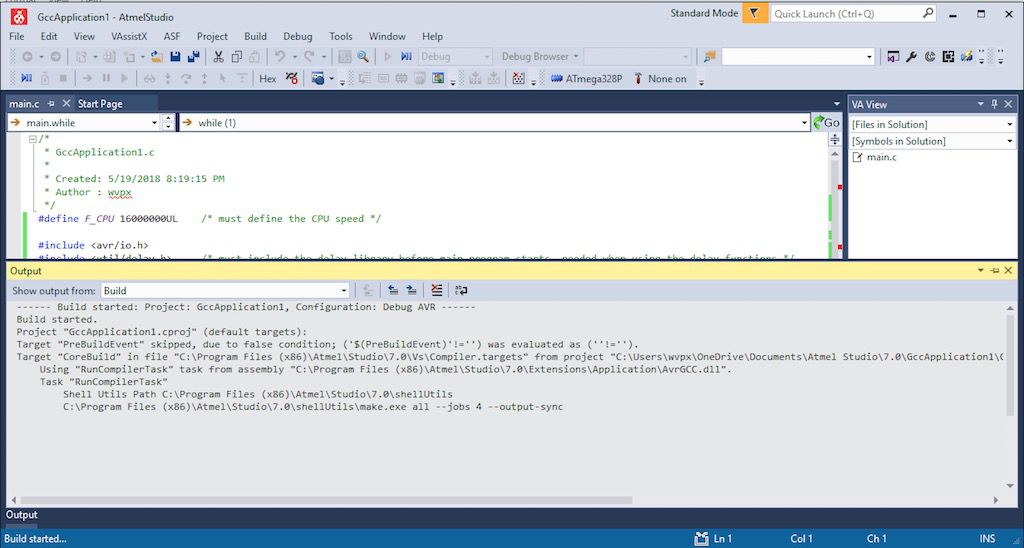Pin the main.c tab
This screenshot has height=548, width=1024.
point(51,104)
